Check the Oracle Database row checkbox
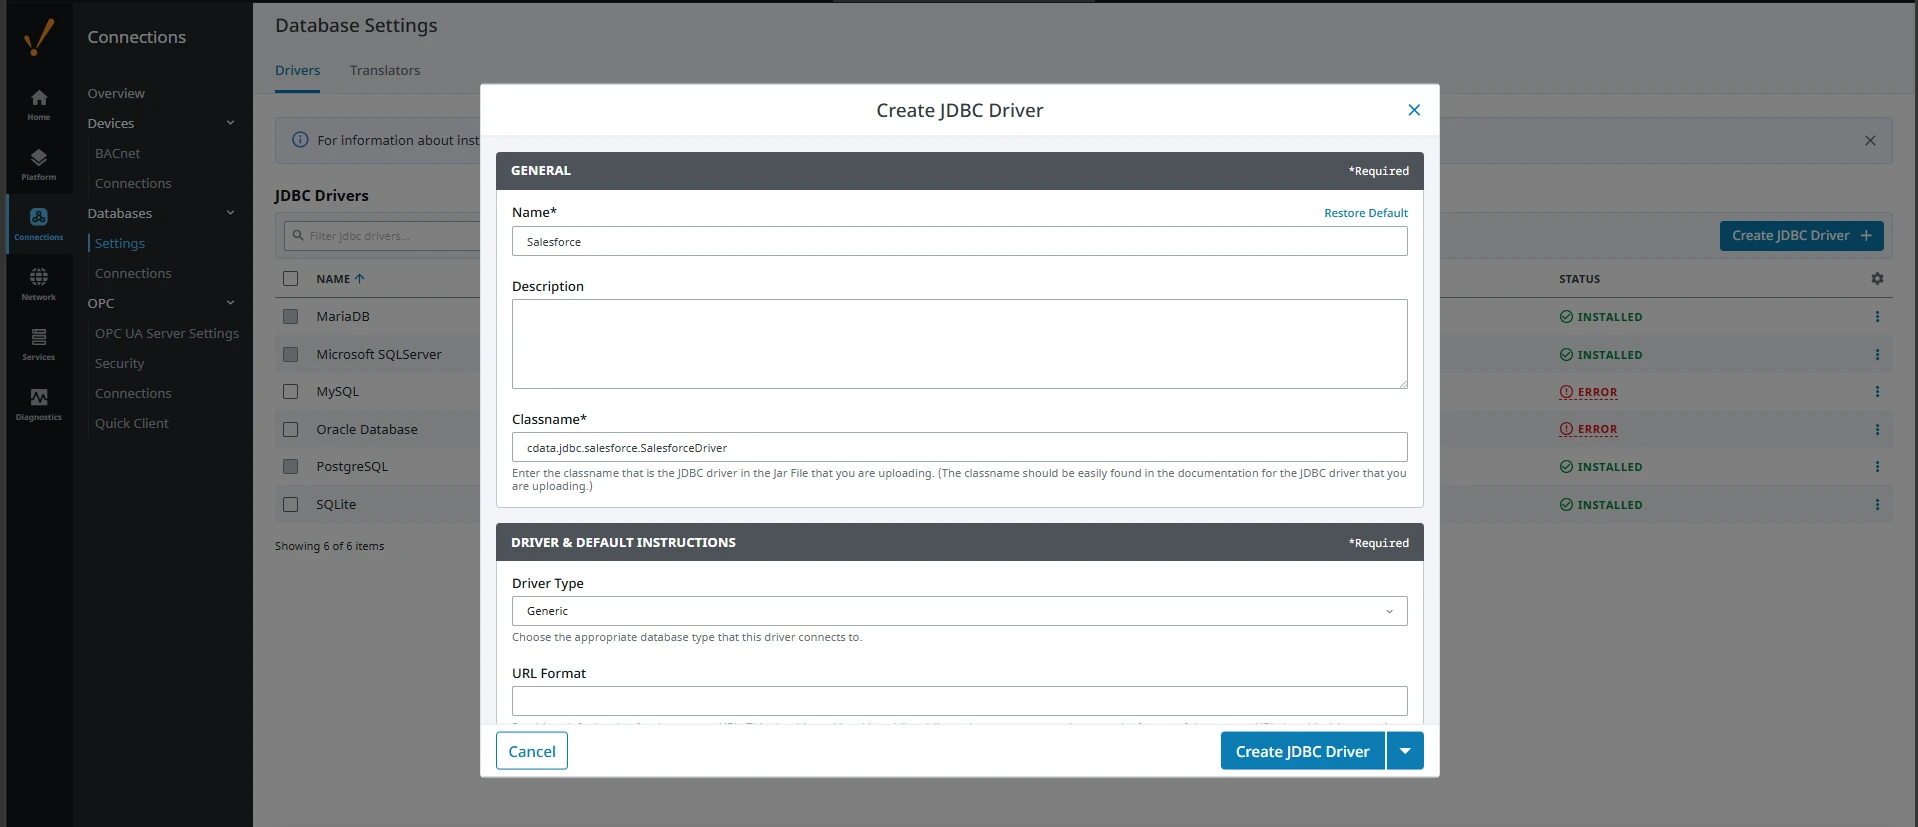The width and height of the screenshot is (1918, 827). 291,429
